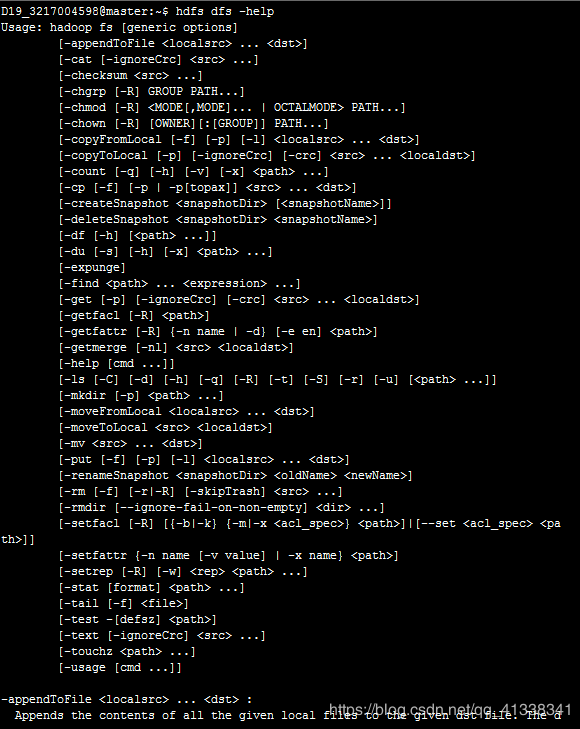The height and width of the screenshot is (729, 580).
Task: Click the blog.csdn.net watermark link
Action: click(x=450, y=710)
